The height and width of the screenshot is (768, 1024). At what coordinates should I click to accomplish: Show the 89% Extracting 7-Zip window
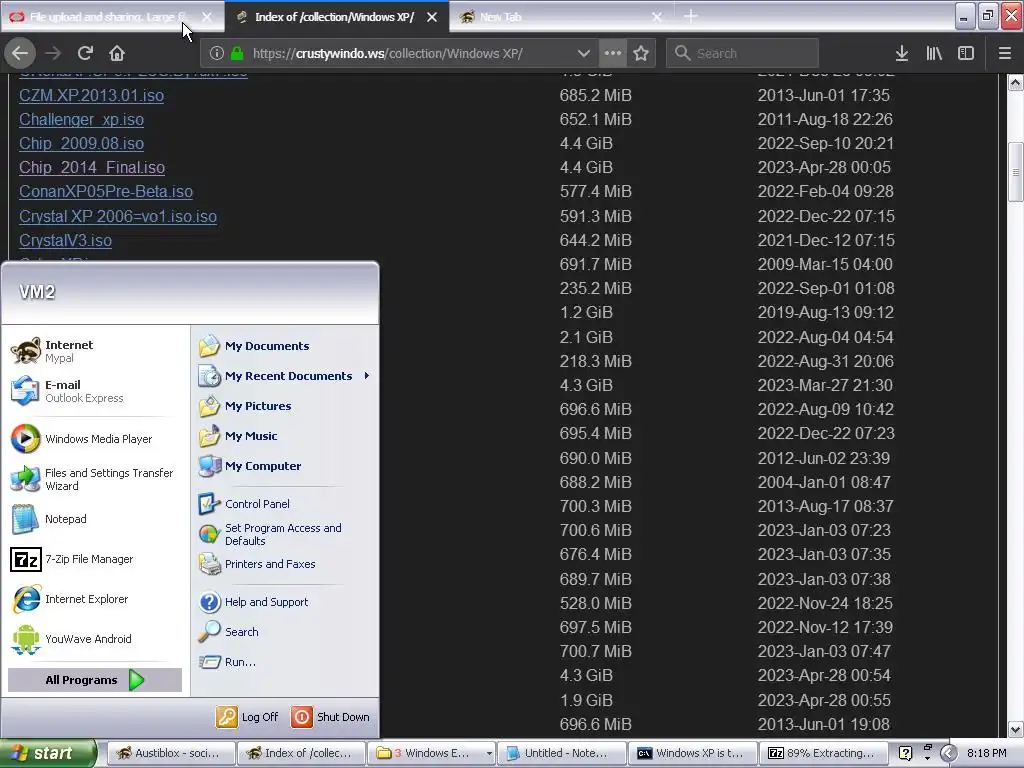822,753
